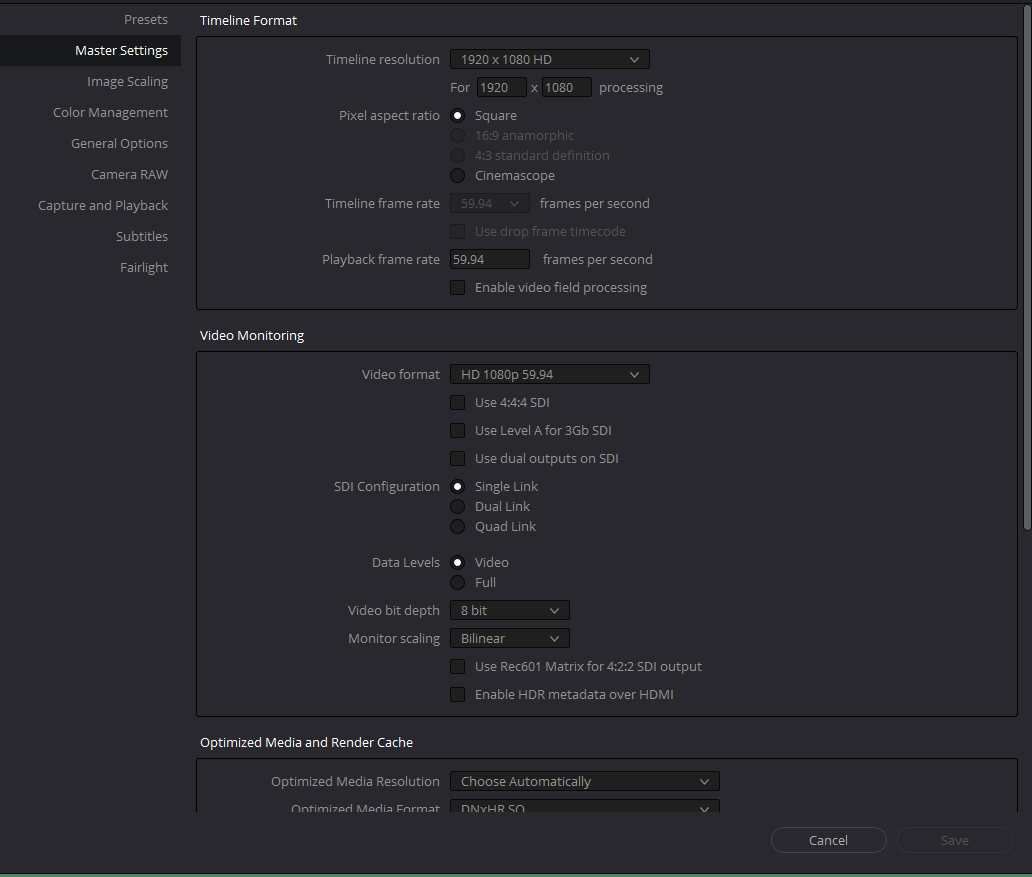Select Video data levels
This screenshot has width=1032, height=877.
pos(457,562)
